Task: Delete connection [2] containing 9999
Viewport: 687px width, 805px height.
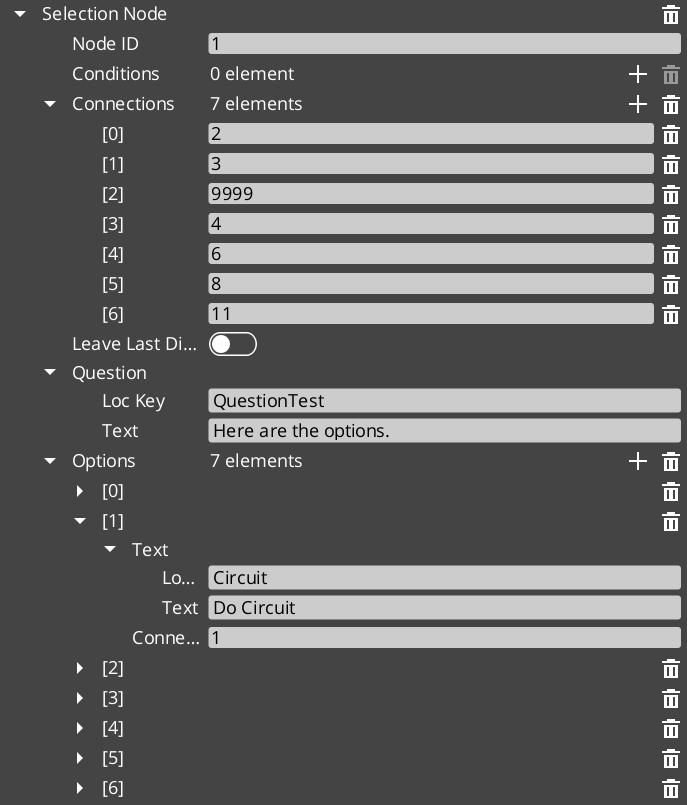Action: (671, 194)
